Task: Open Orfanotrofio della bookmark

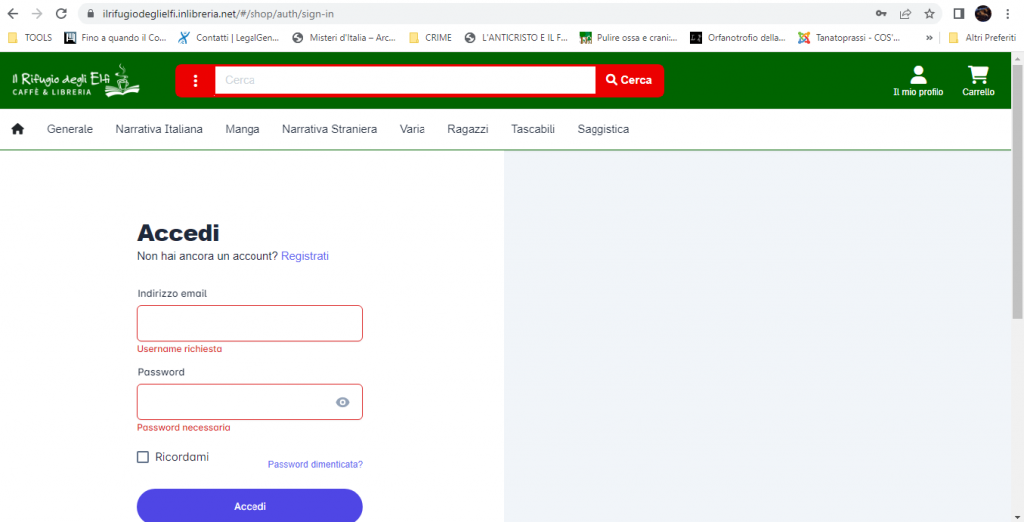Action: [738, 38]
